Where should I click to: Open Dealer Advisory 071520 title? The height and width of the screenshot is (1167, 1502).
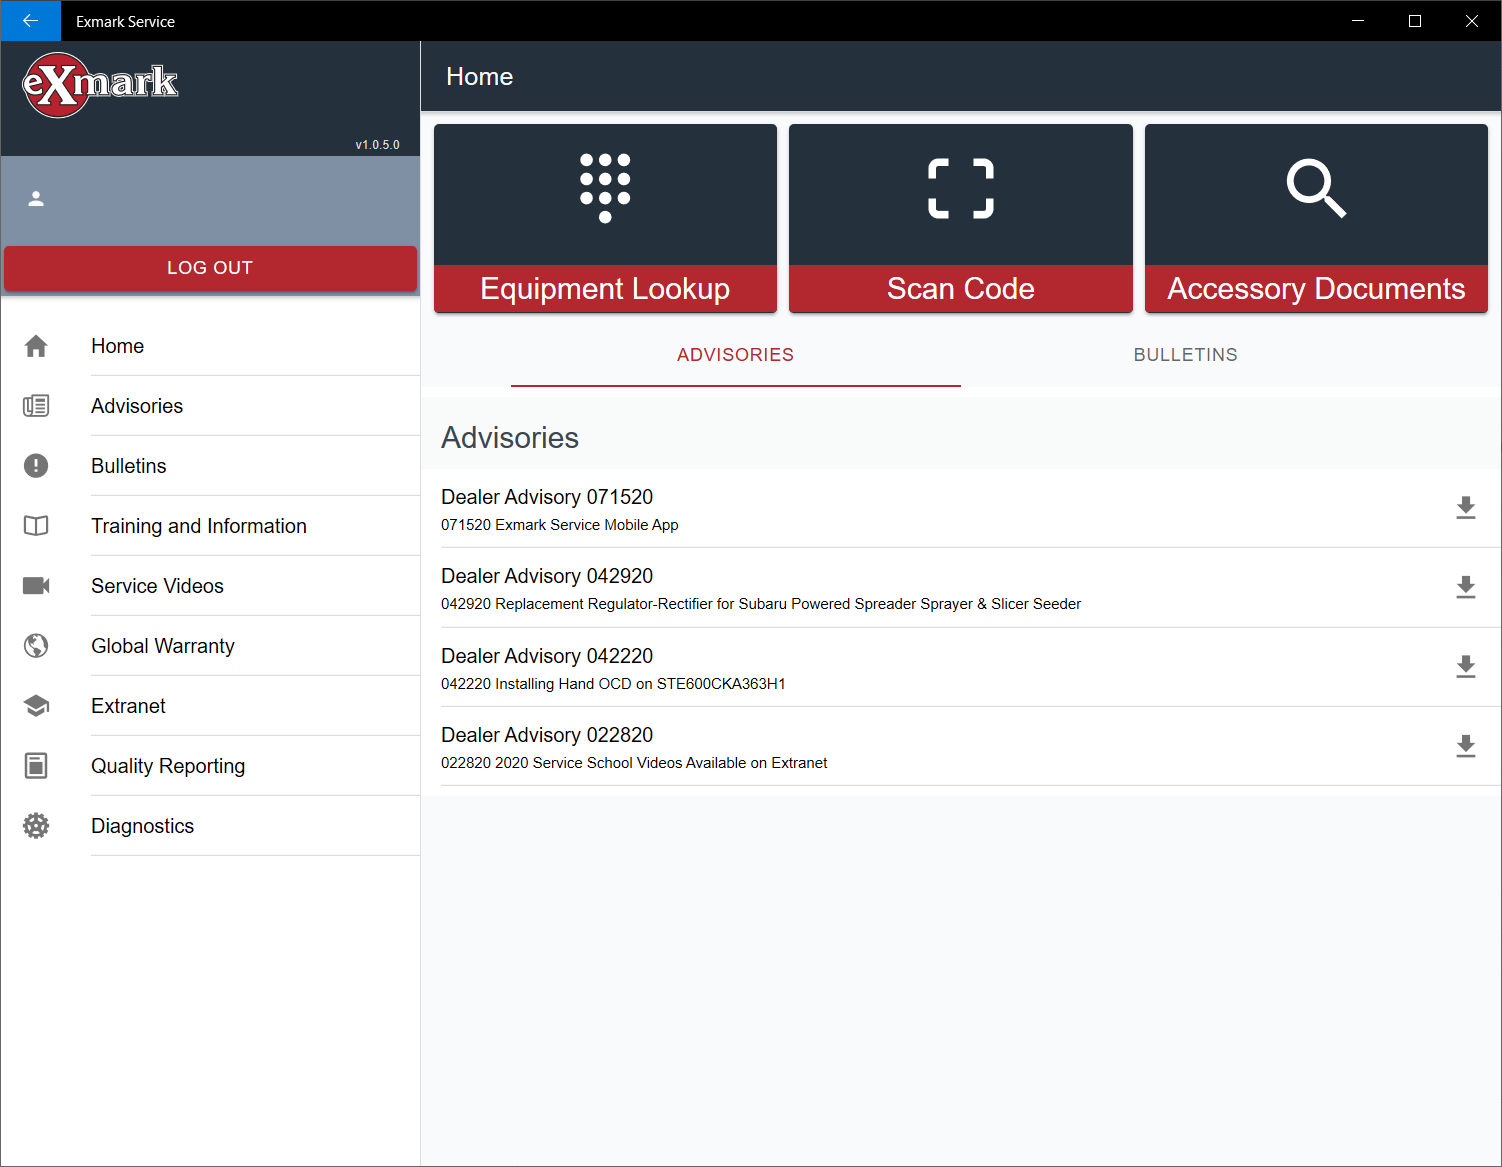coord(547,497)
